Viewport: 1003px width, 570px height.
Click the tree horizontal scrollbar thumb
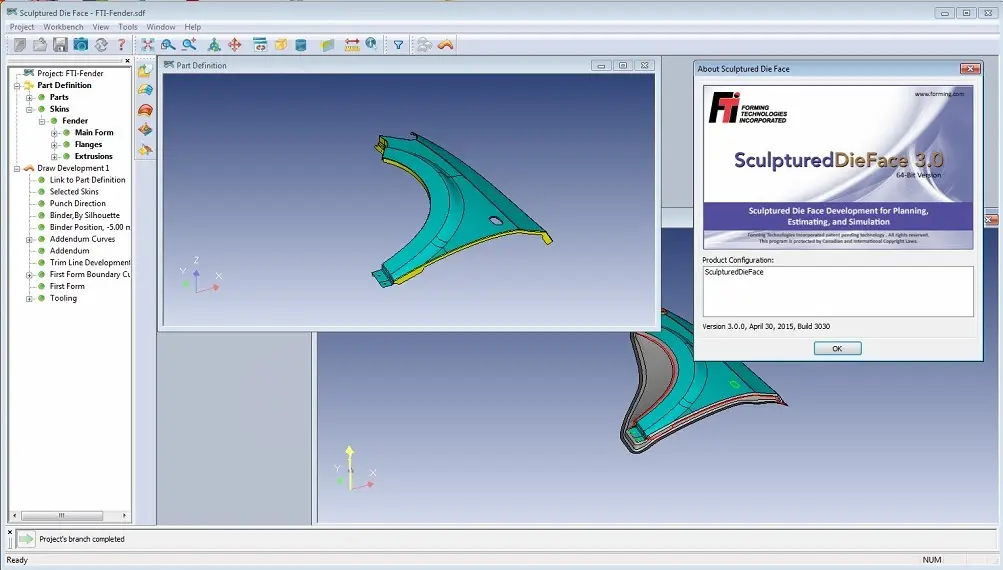point(61,515)
